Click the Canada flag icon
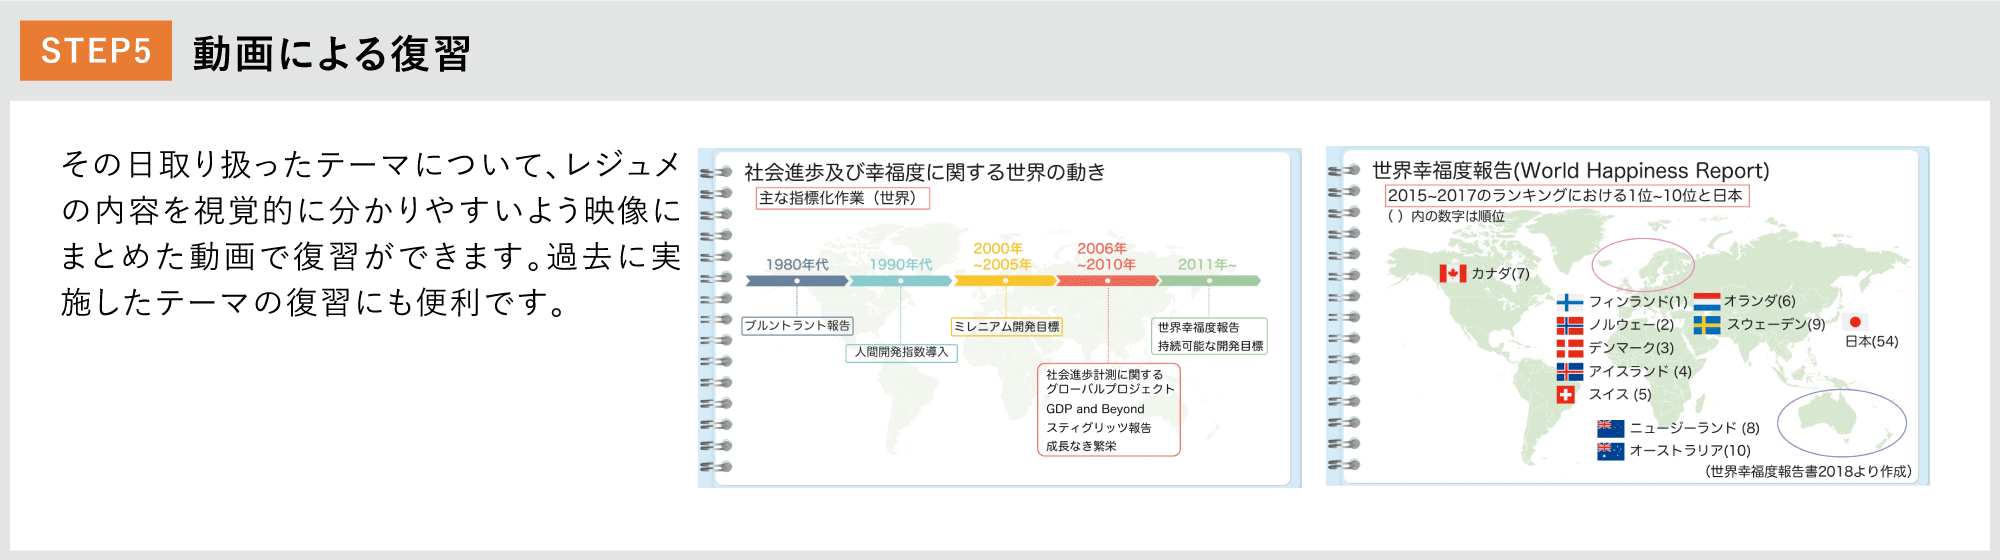 tap(1452, 273)
